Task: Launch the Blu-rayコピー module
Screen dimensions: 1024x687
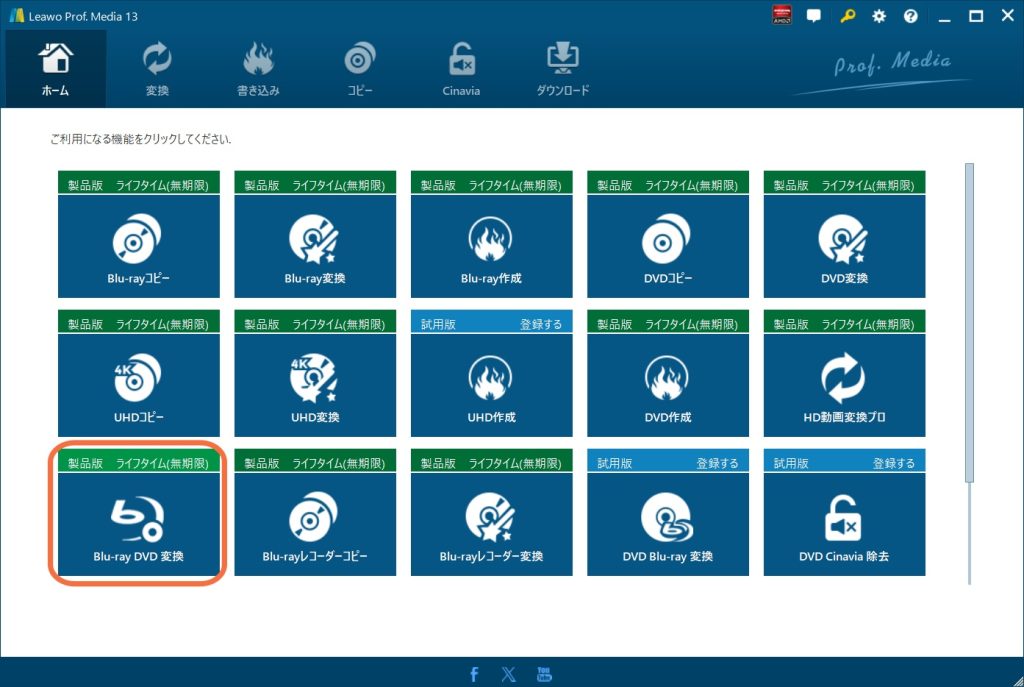Action: point(138,246)
